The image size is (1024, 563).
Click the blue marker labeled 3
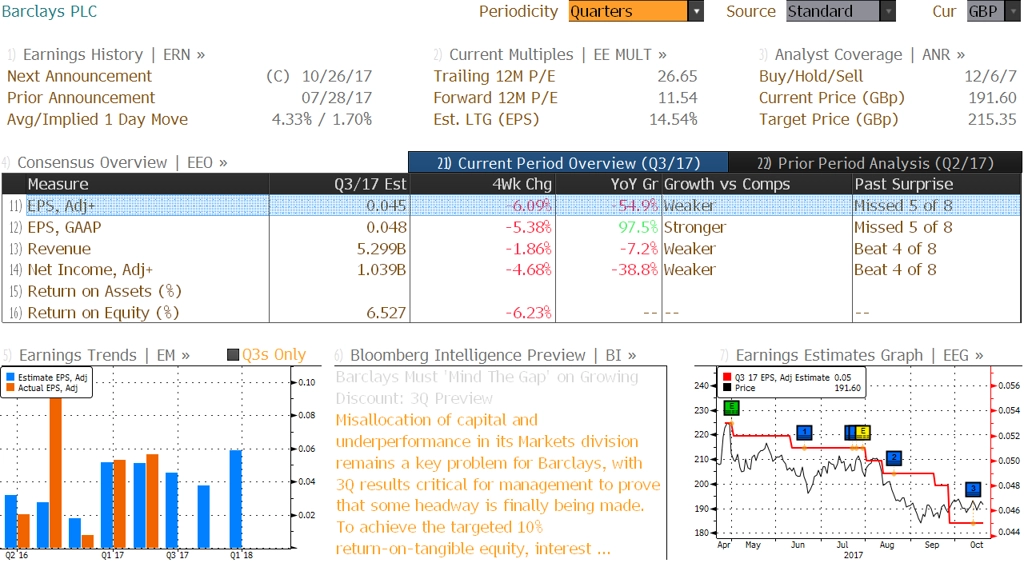(x=973, y=489)
